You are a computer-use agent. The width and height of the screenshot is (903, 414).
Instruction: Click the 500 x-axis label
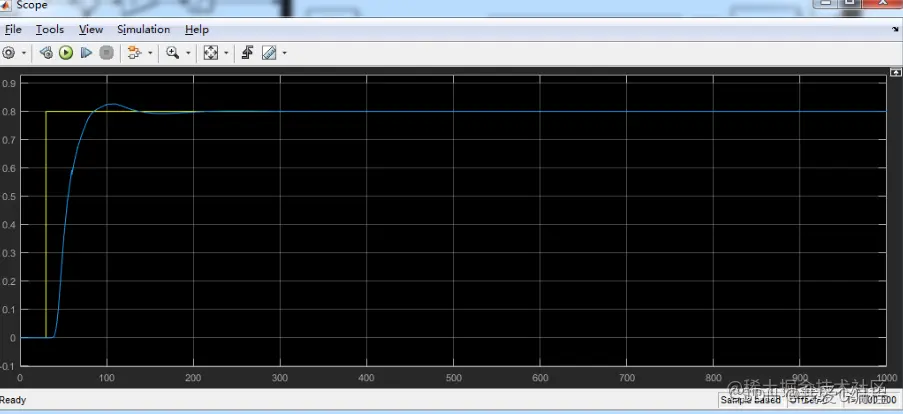pos(454,378)
